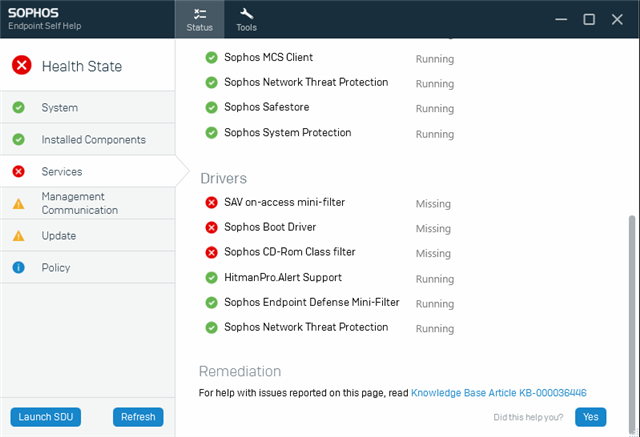Click Running status of HitmanPro.Alert Support
640x437 pixels.
[x=435, y=279]
